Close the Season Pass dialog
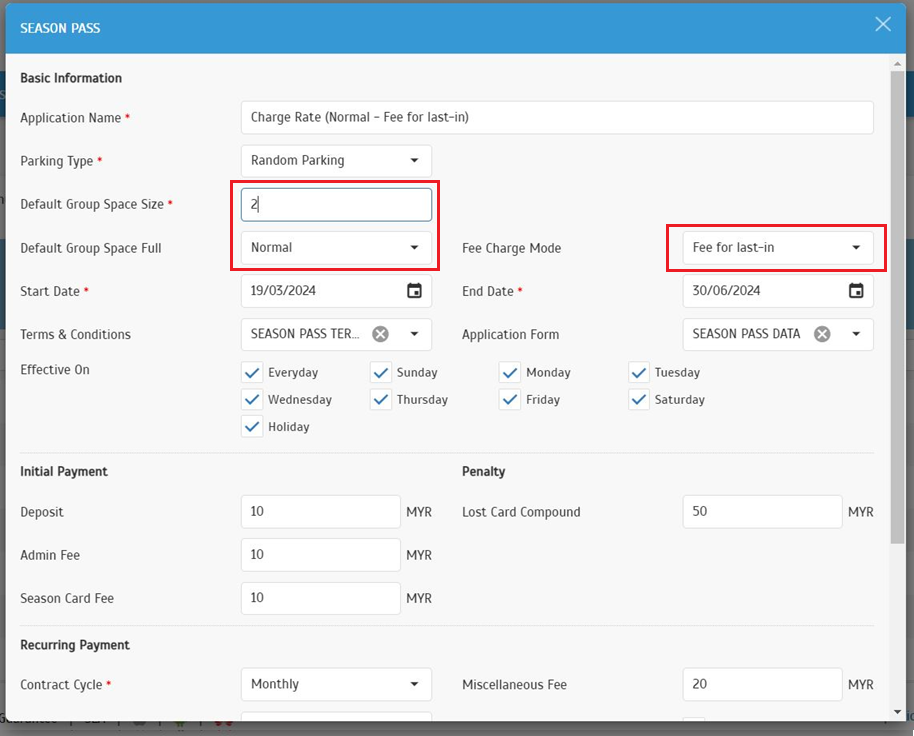 (x=882, y=25)
